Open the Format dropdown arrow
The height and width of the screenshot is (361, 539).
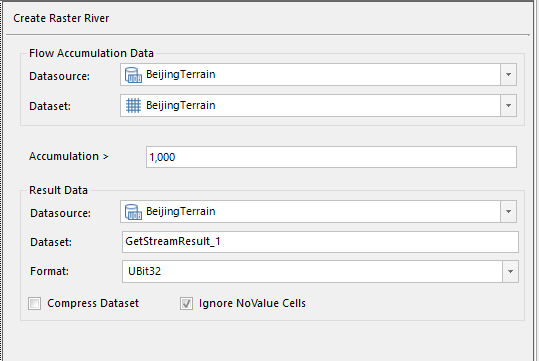click(x=510, y=272)
